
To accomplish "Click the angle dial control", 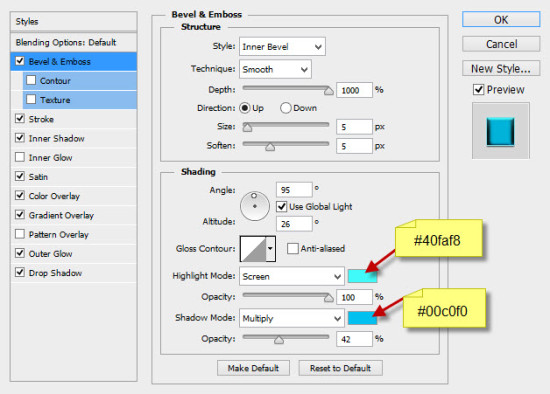I will [255, 206].
